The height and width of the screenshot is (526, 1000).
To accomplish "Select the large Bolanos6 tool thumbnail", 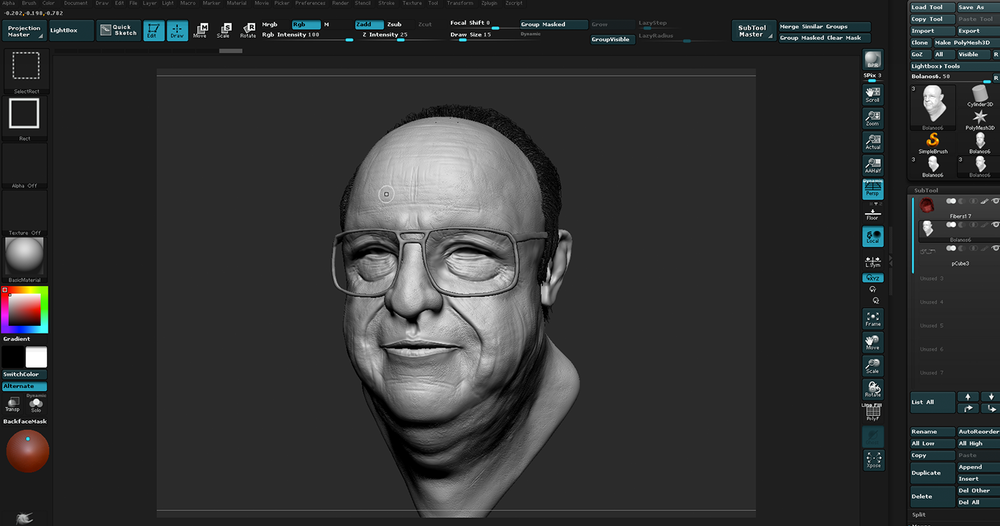I will [x=932, y=107].
